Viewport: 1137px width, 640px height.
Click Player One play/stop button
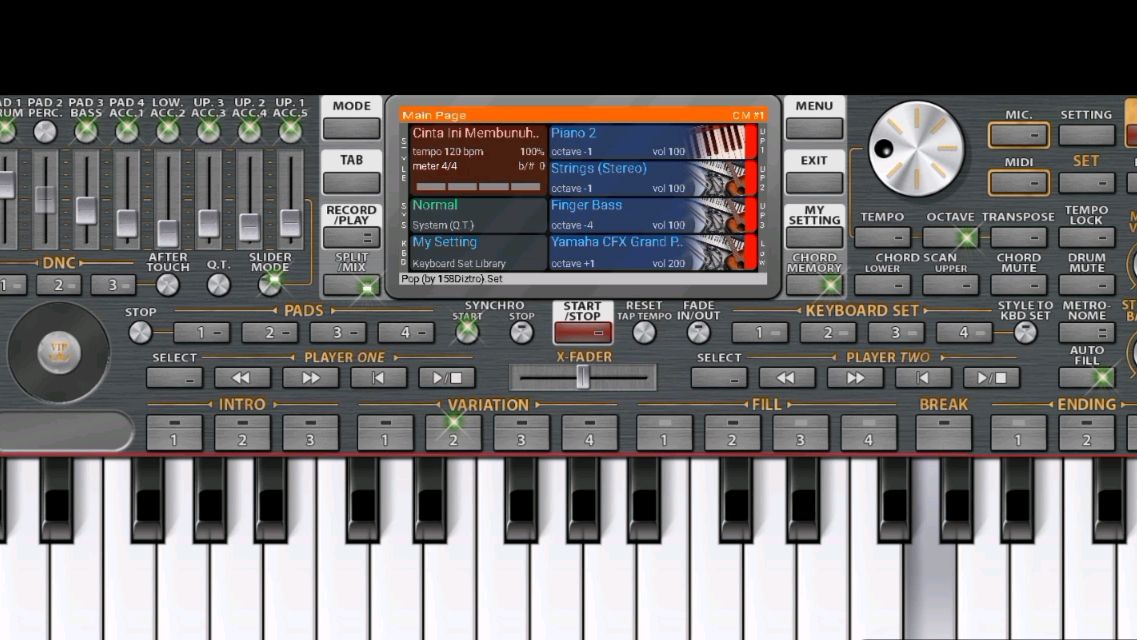point(447,378)
